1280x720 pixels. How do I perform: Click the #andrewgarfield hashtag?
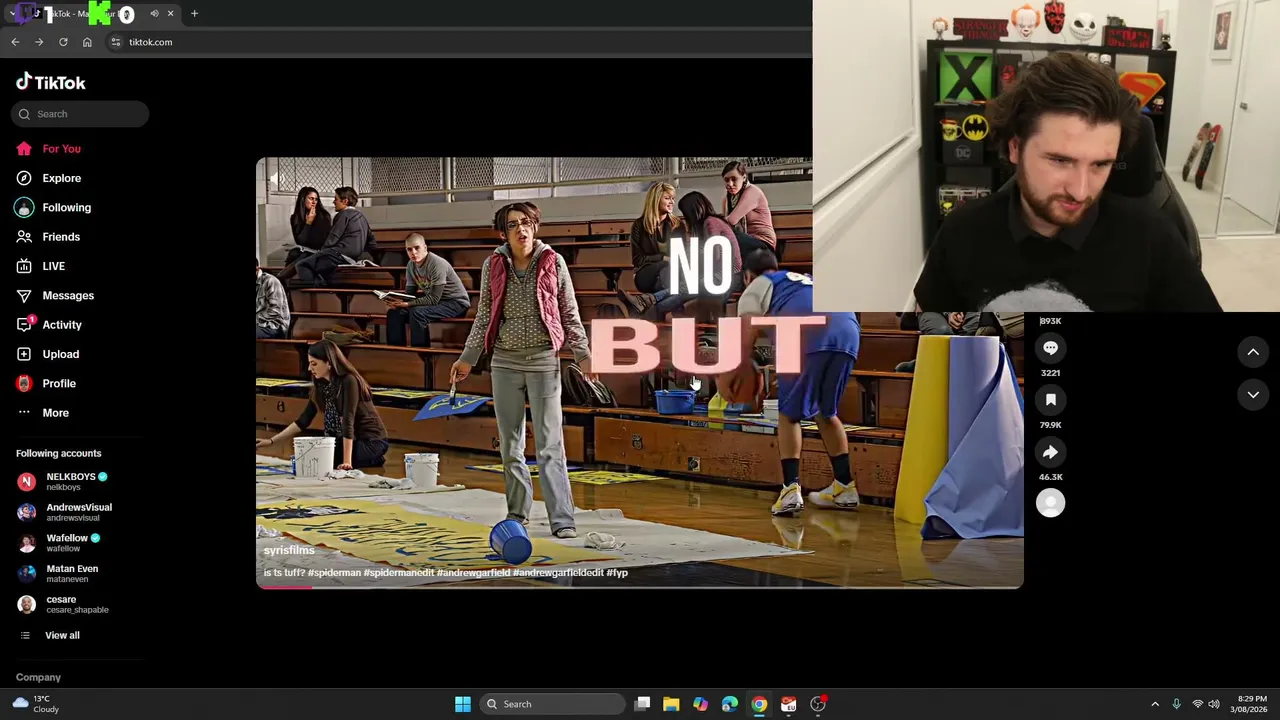[x=474, y=573]
